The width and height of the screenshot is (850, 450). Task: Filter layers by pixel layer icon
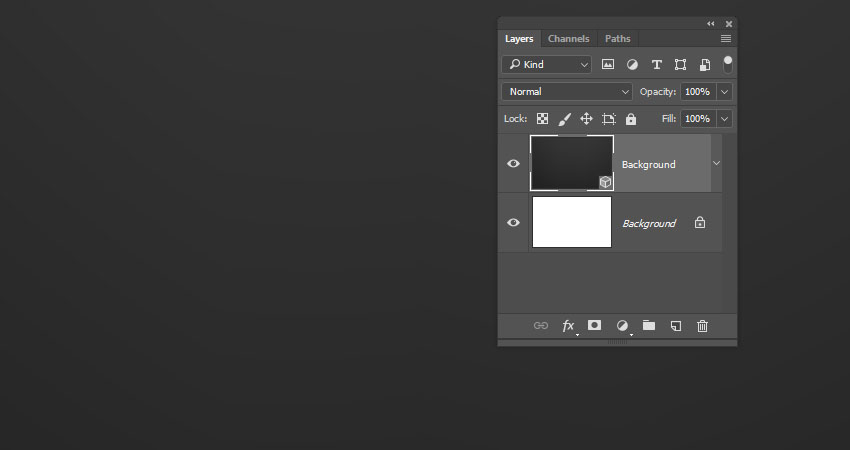click(x=608, y=65)
